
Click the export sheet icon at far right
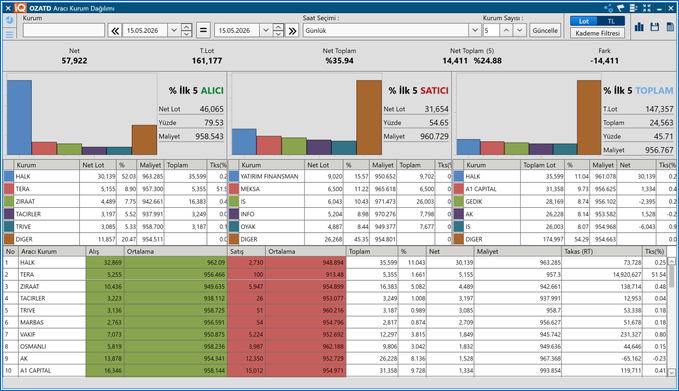click(x=670, y=27)
